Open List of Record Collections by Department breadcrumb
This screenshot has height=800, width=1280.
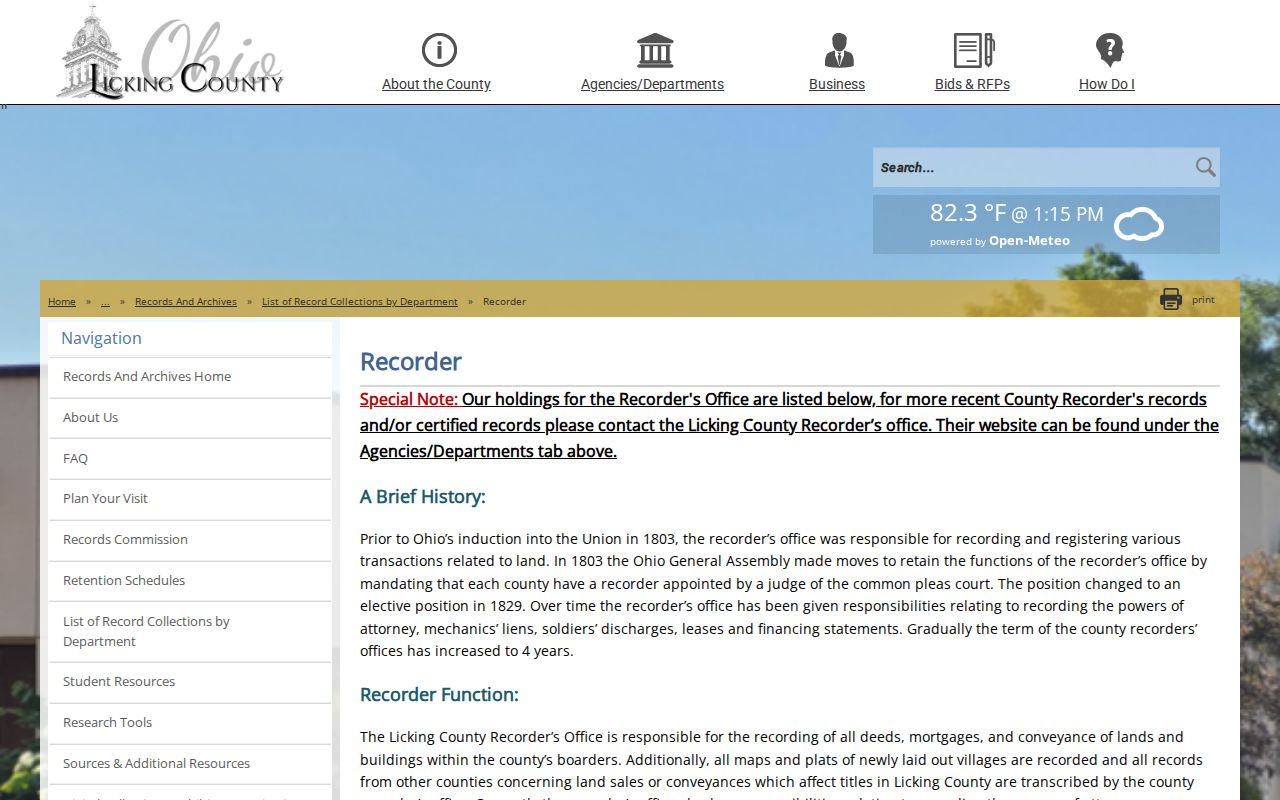[360, 301]
